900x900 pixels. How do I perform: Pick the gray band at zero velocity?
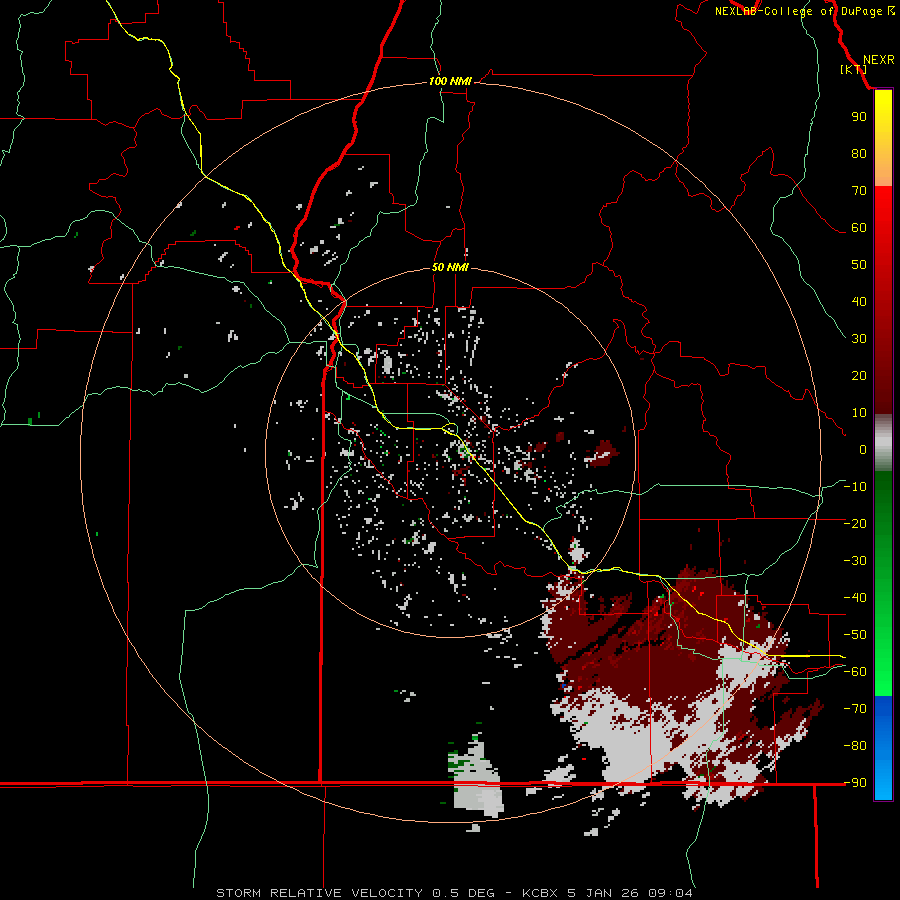(883, 445)
